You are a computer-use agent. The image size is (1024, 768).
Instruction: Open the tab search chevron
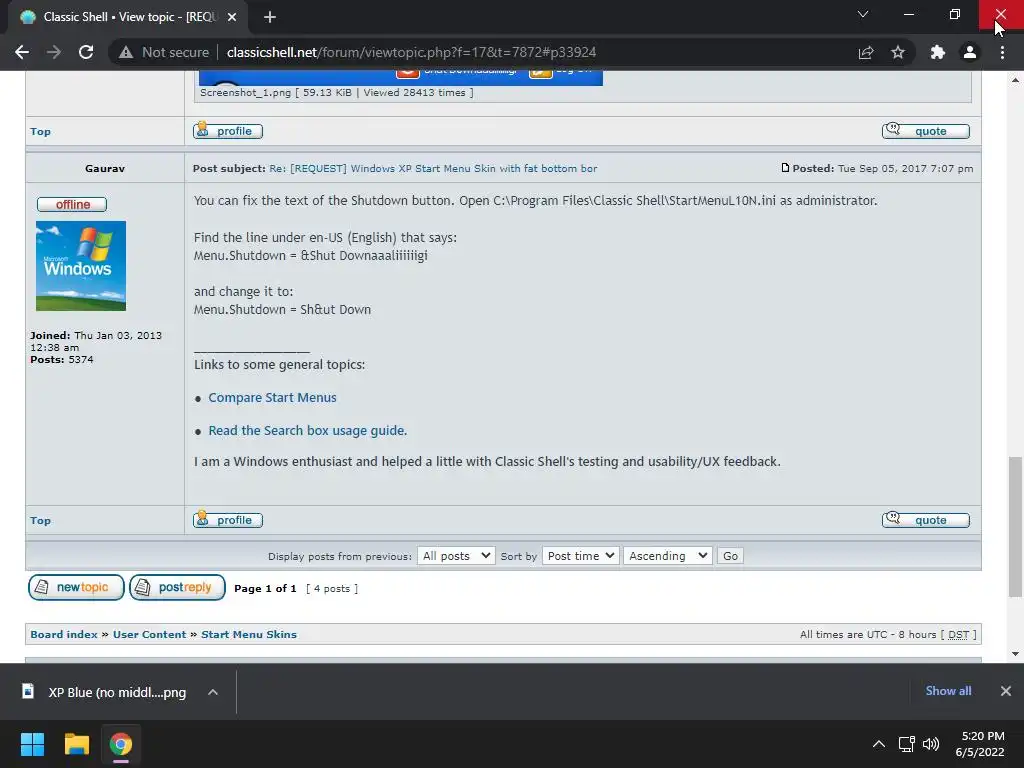click(863, 14)
